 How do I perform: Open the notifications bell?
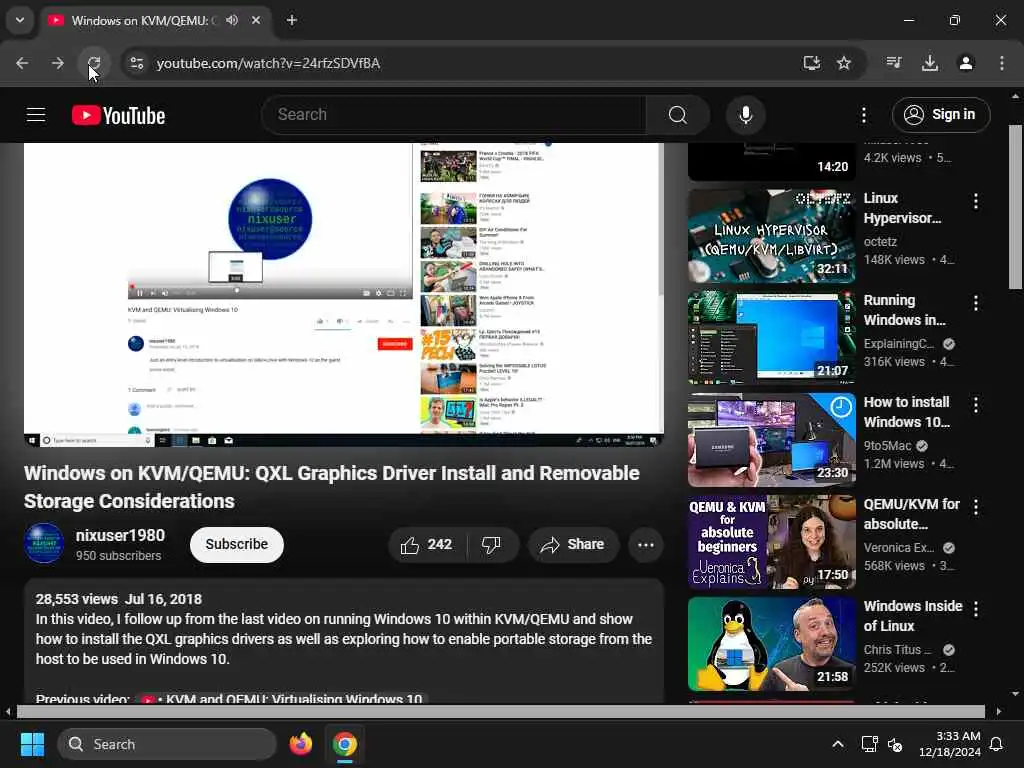997,744
